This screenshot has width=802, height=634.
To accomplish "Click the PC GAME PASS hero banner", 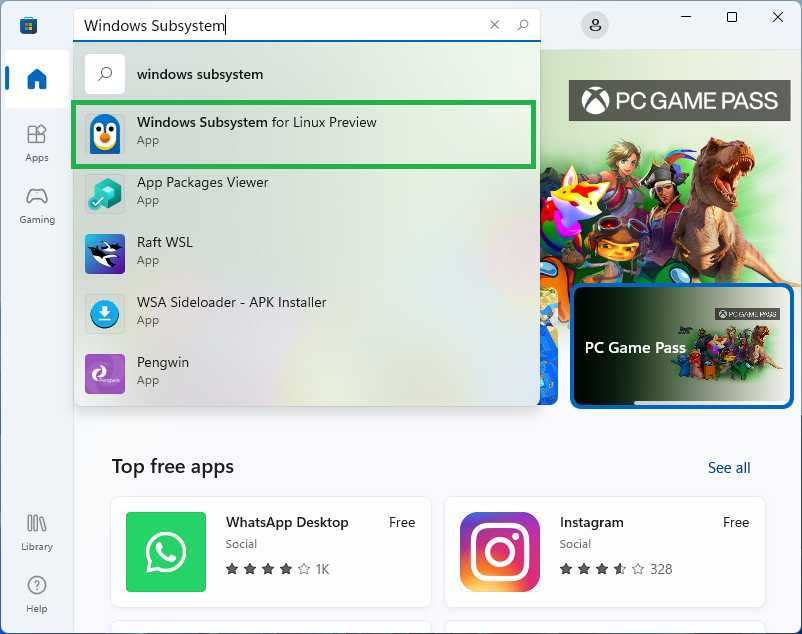I will pyautogui.click(x=680, y=101).
